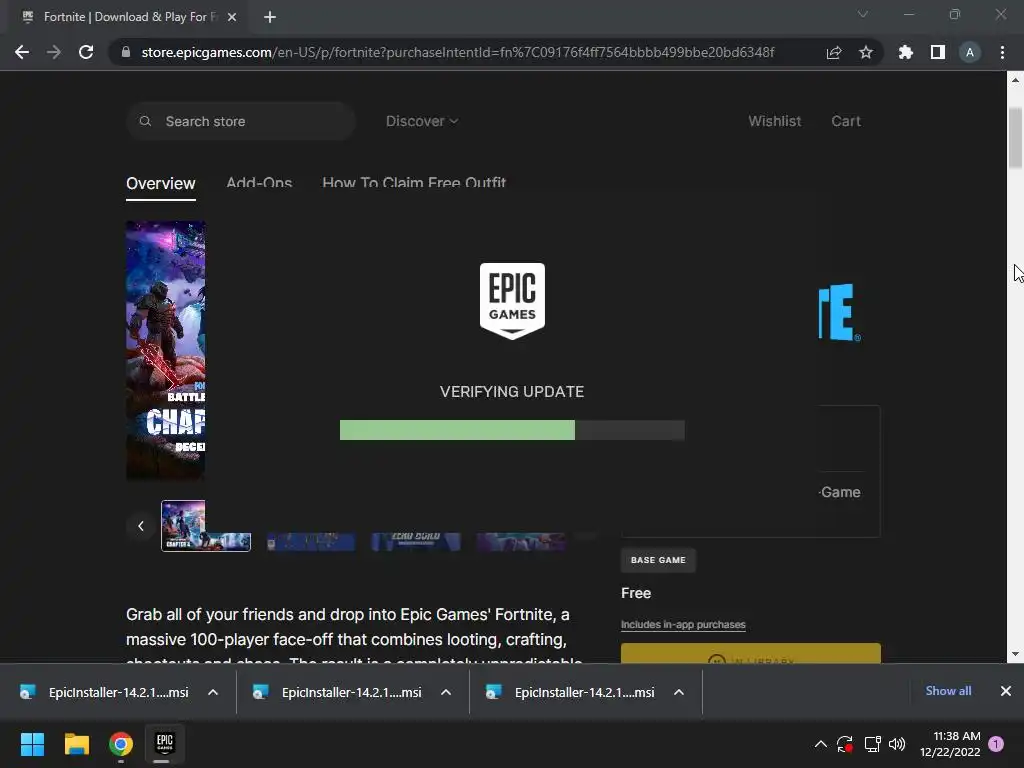Click the scrollbar up arrow
Viewport: 1024px width, 768px height.
pyautogui.click(x=1015, y=80)
